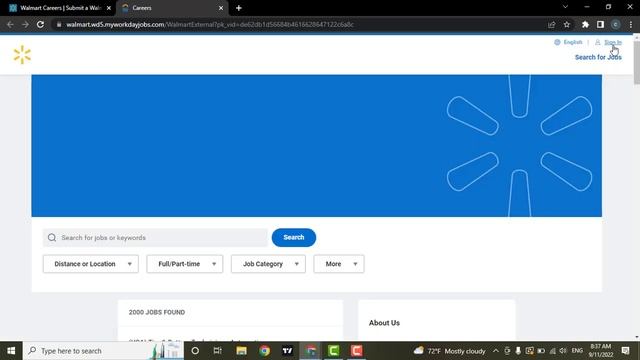This screenshot has height=360, width=640.
Task: Show hidden system tray icons
Action: [496, 351]
